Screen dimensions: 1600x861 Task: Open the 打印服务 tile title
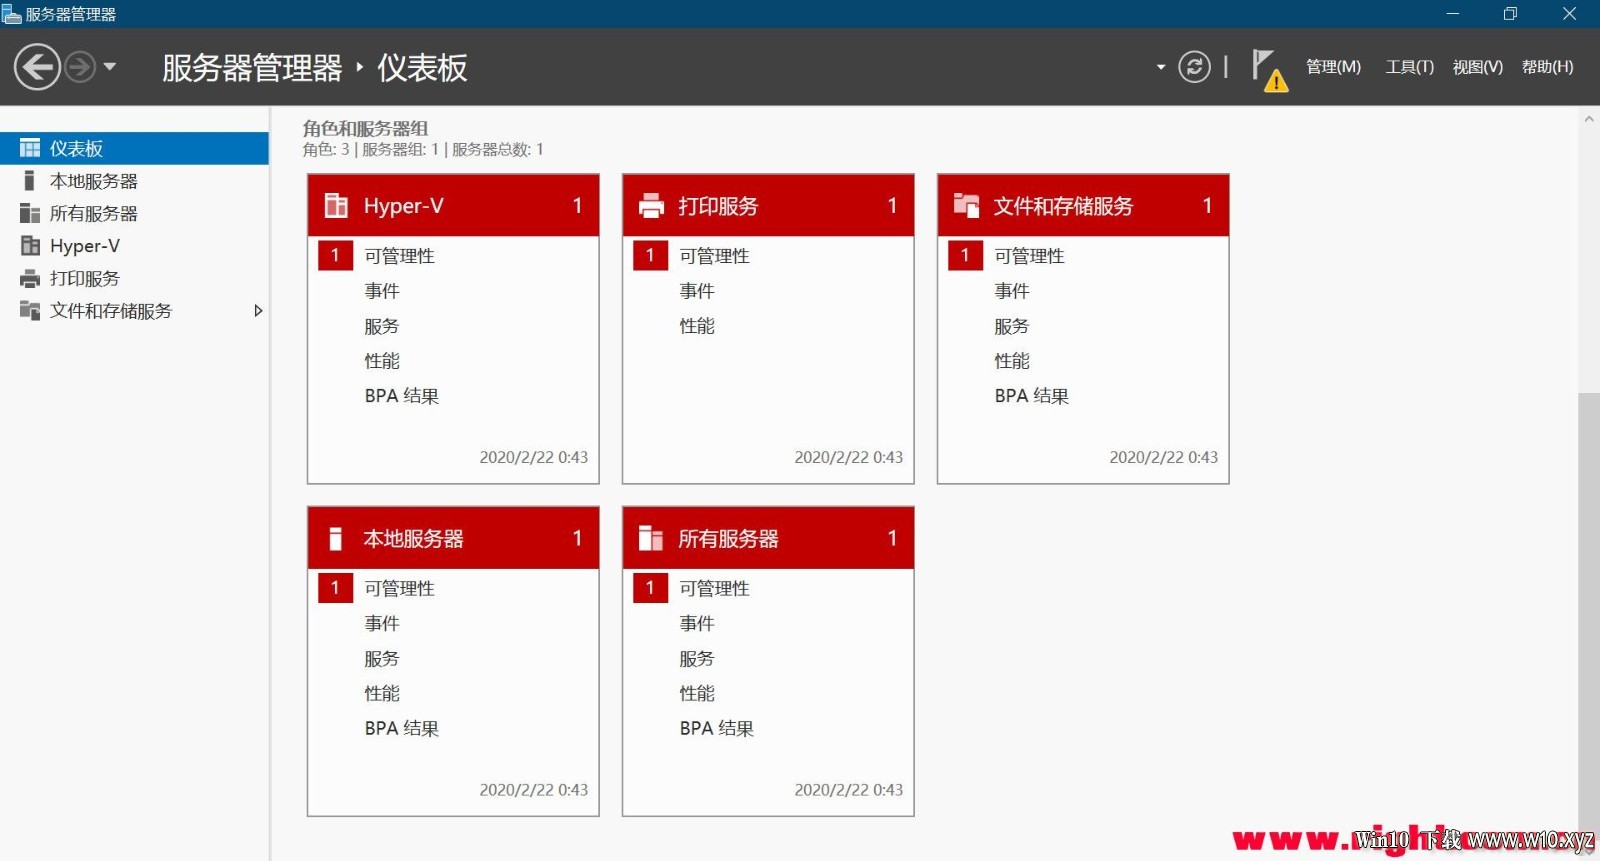point(718,206)
